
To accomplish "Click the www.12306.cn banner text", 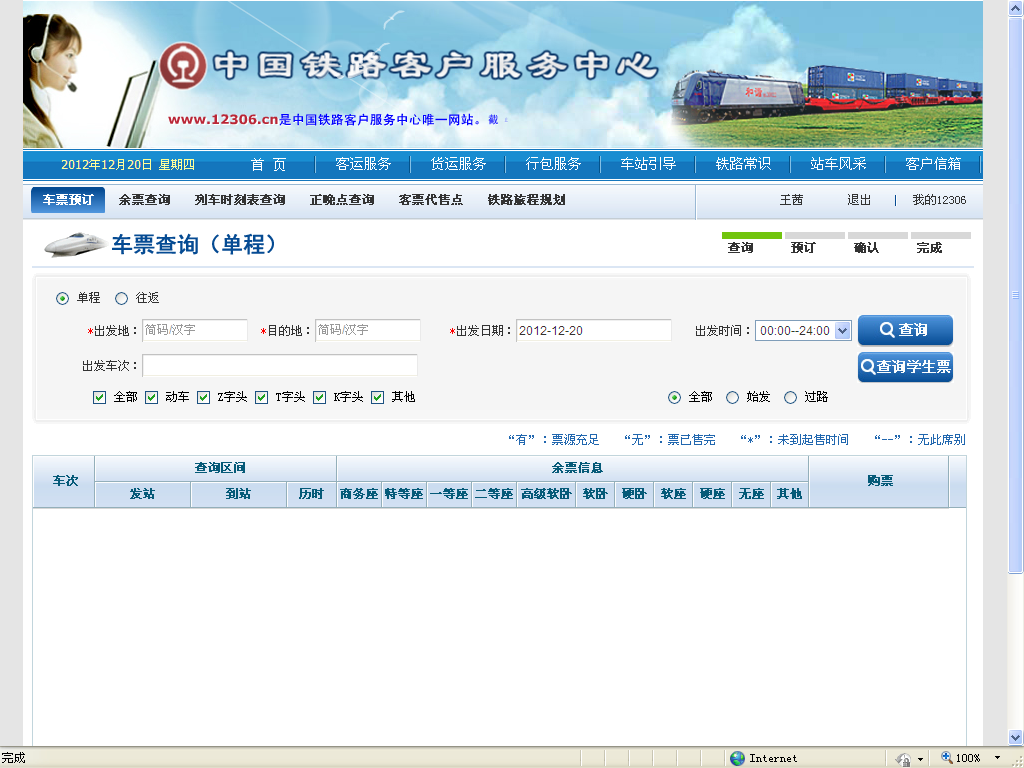I will 223,120.
